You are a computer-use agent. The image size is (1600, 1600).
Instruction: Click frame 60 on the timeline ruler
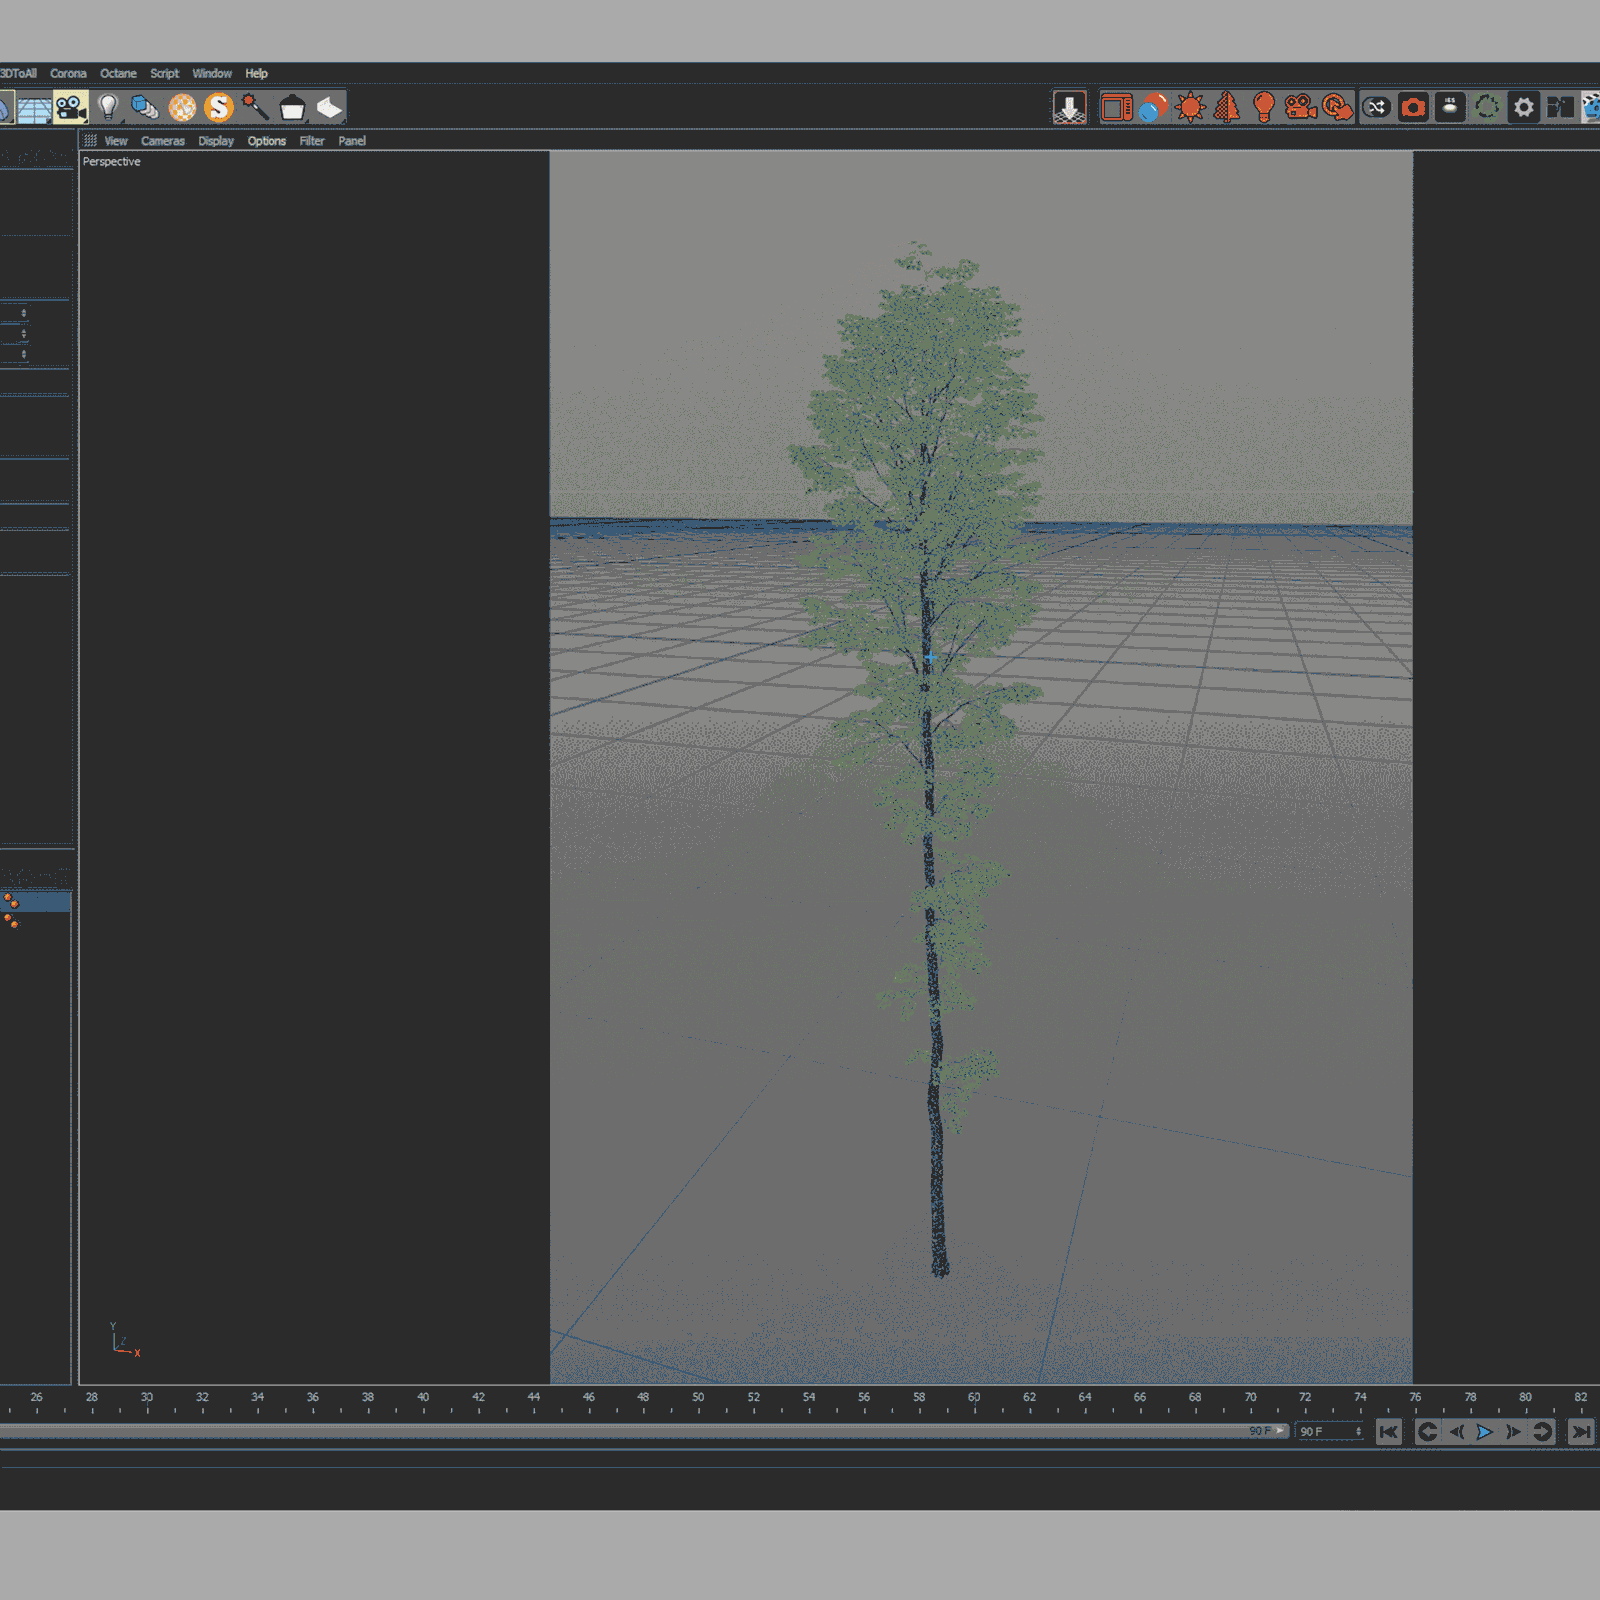click(x=974, y=1397)
